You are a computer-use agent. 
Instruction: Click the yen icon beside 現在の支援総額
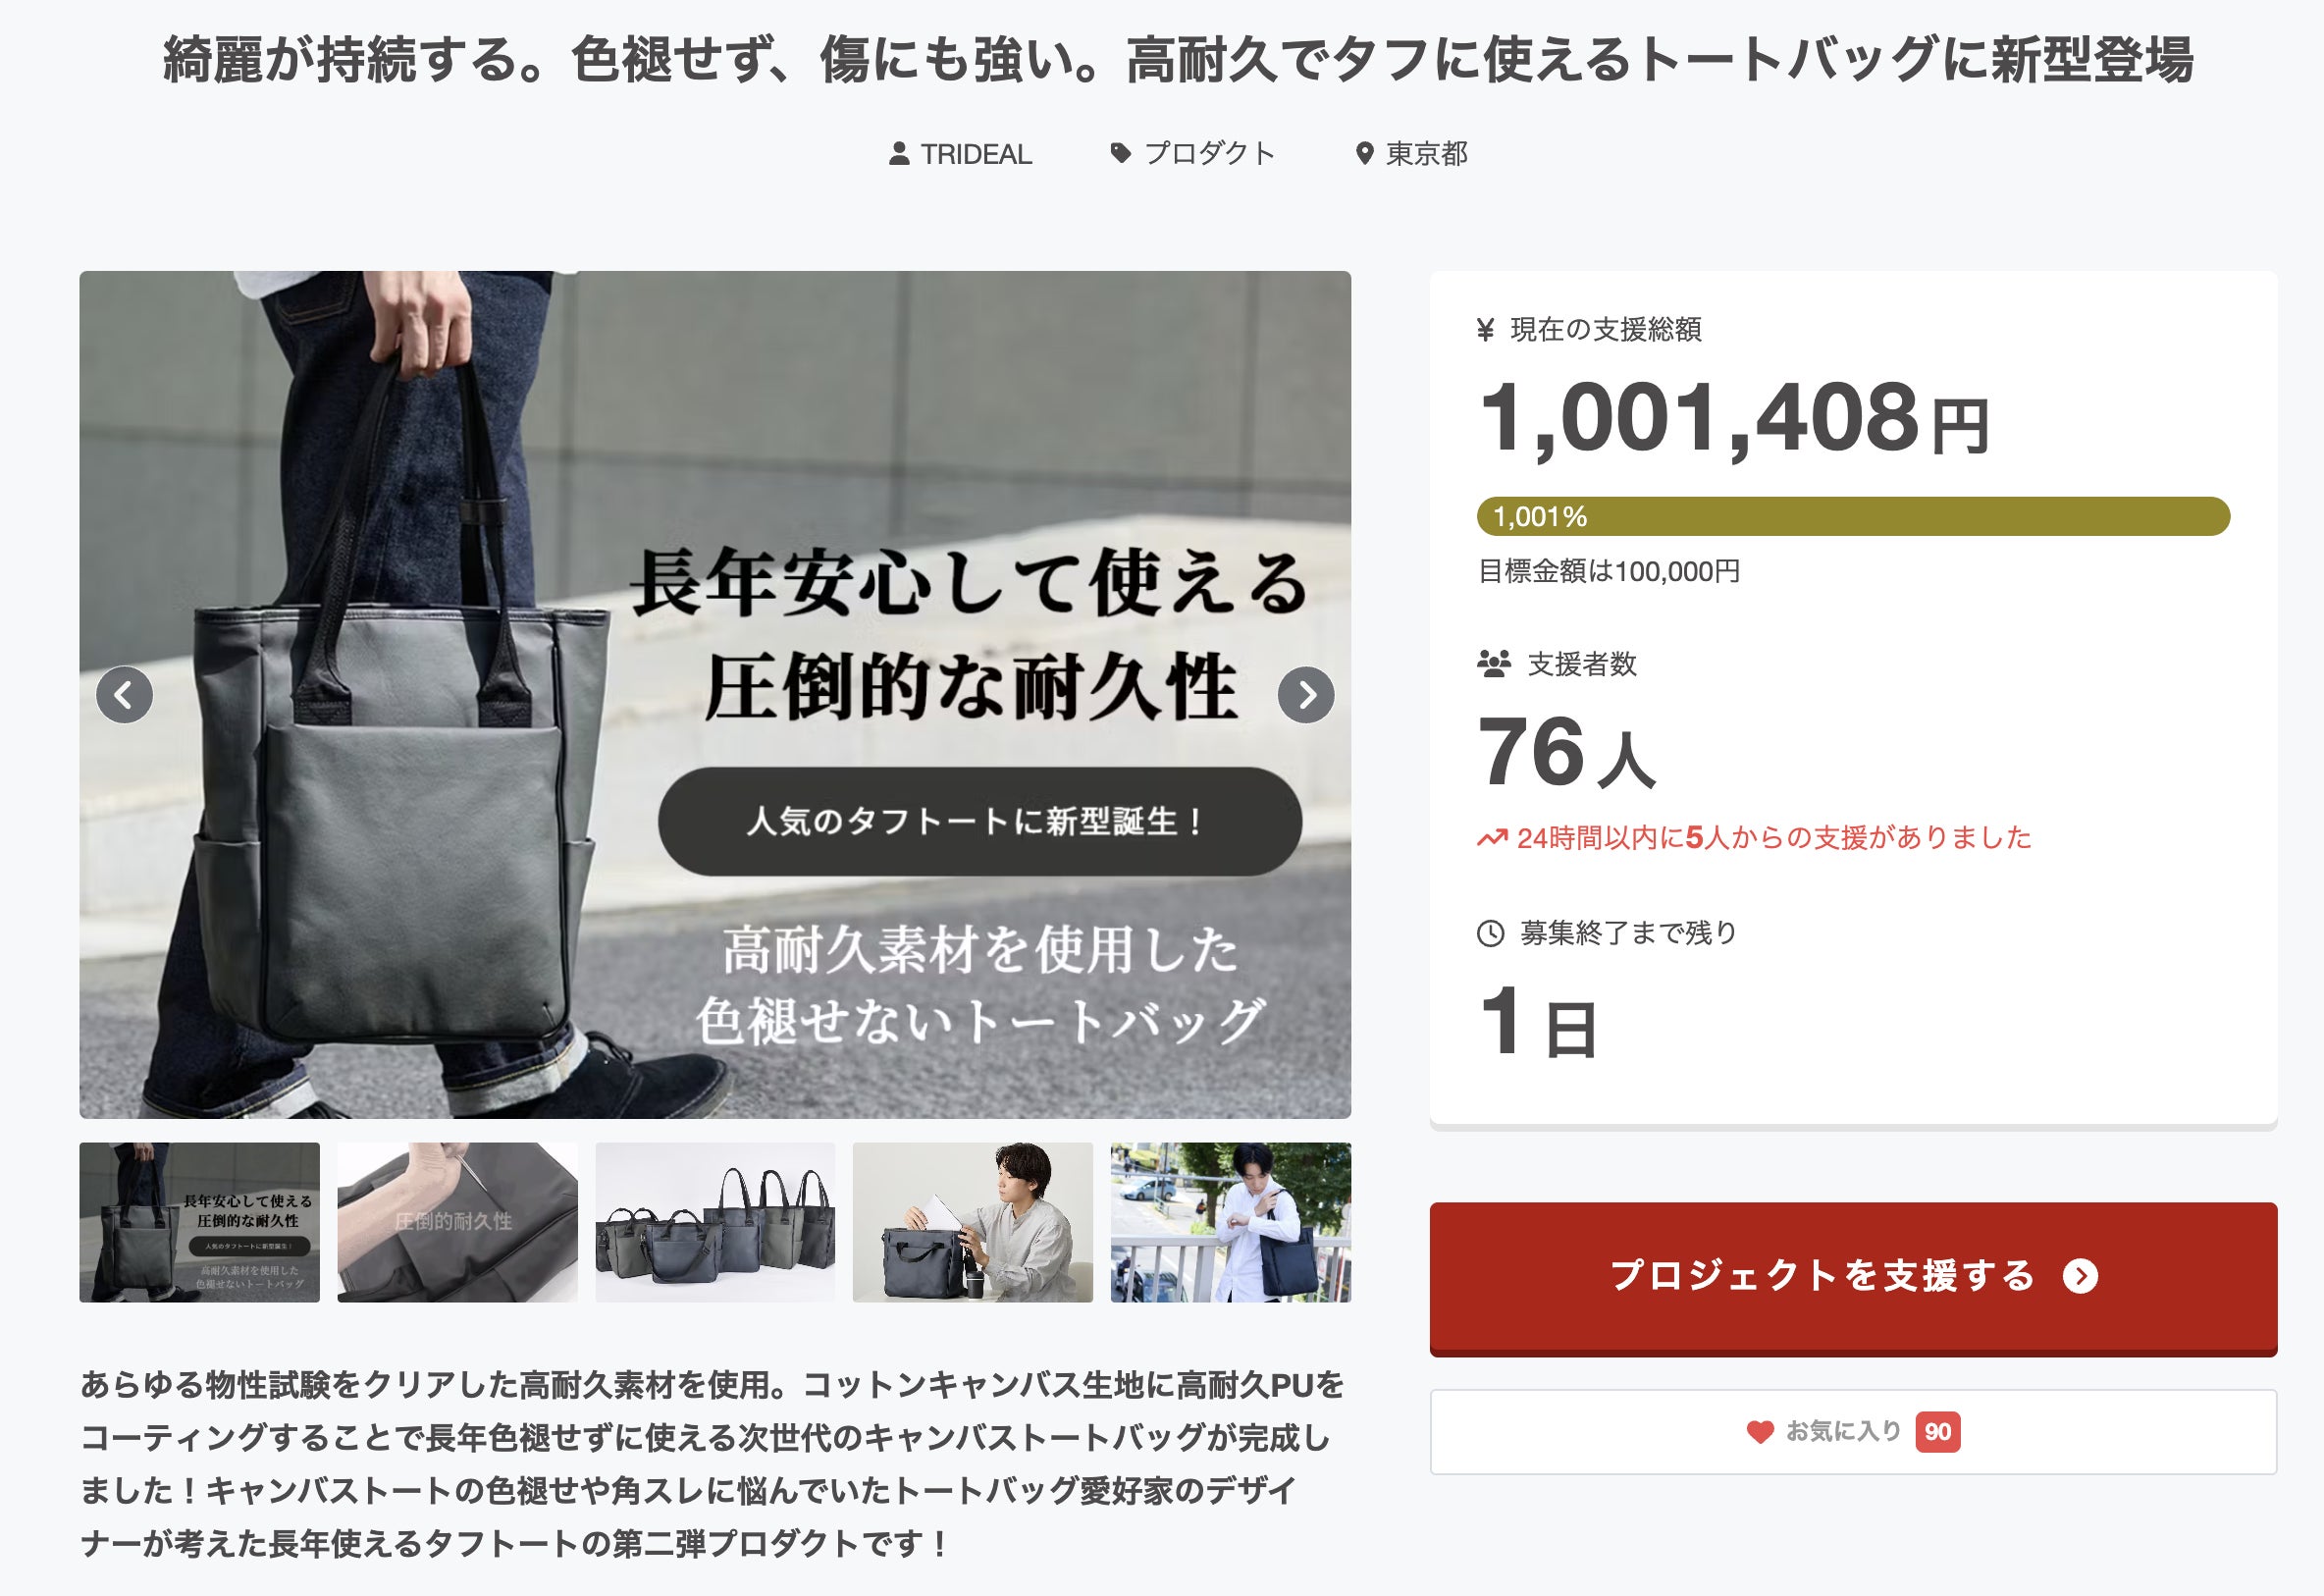coord(1486,329)
